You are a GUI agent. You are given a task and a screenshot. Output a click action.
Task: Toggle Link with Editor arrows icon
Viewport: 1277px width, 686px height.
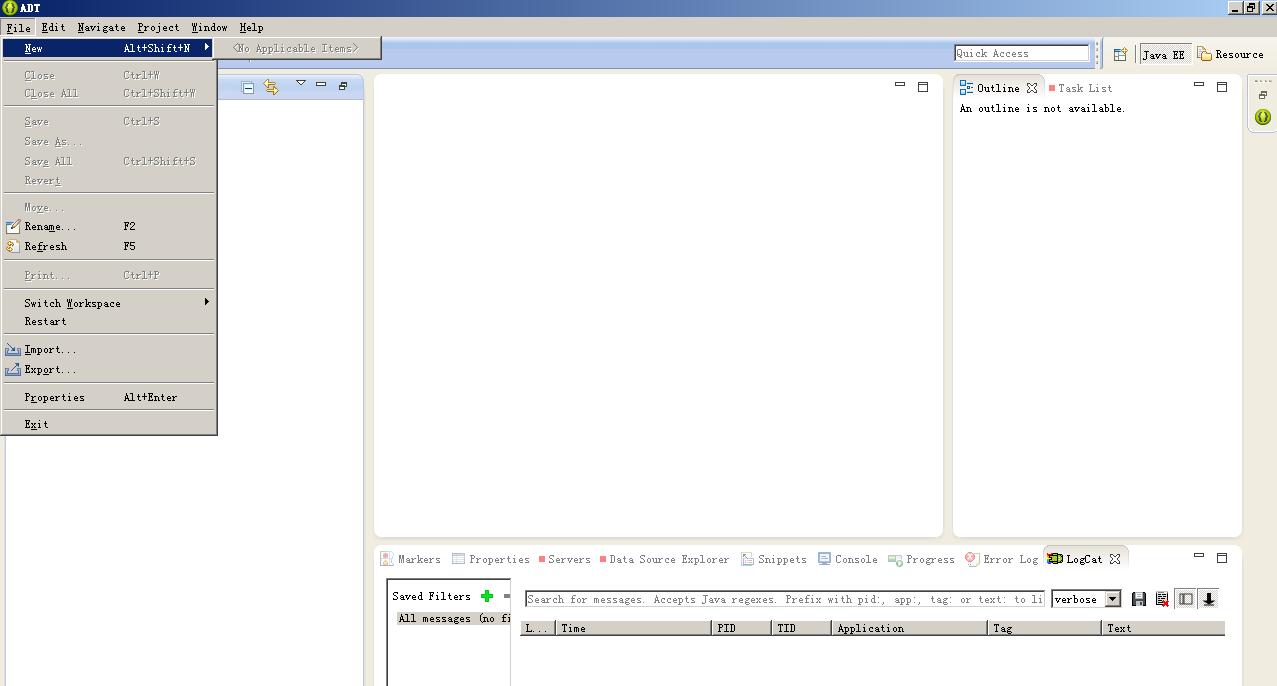(271, 87)
